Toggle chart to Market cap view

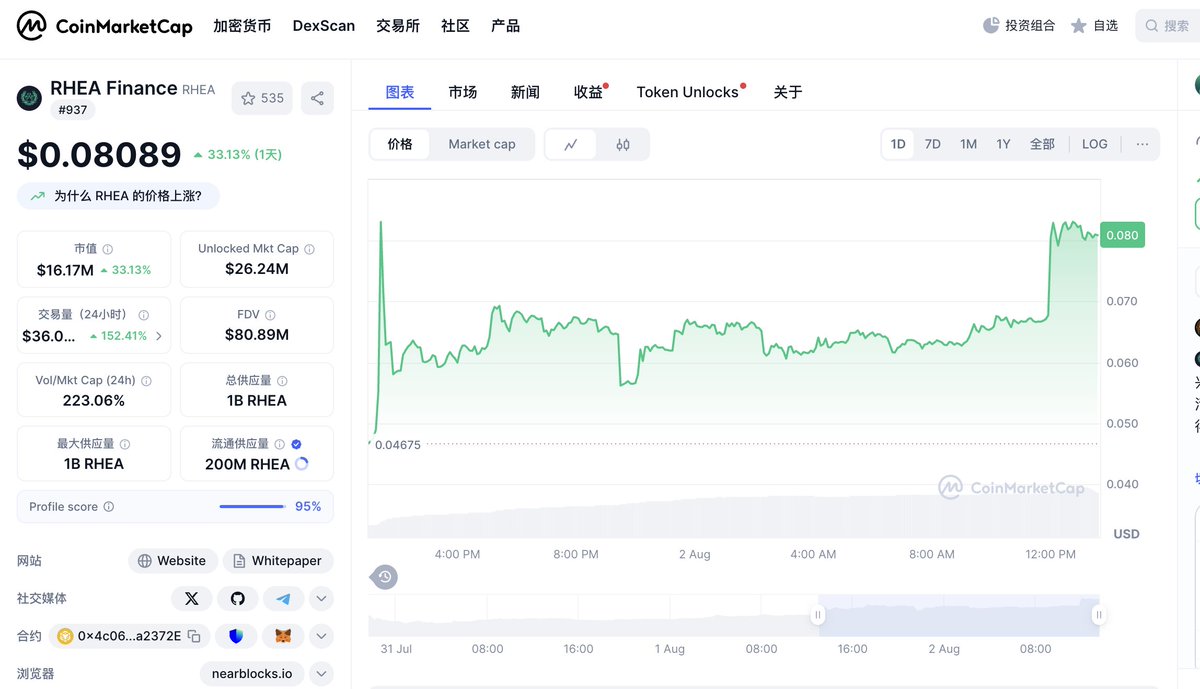pyautogui.click(x=482, y=144)
